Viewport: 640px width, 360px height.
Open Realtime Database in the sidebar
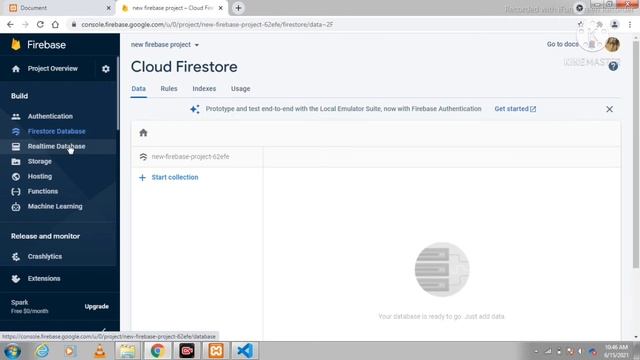56,147
